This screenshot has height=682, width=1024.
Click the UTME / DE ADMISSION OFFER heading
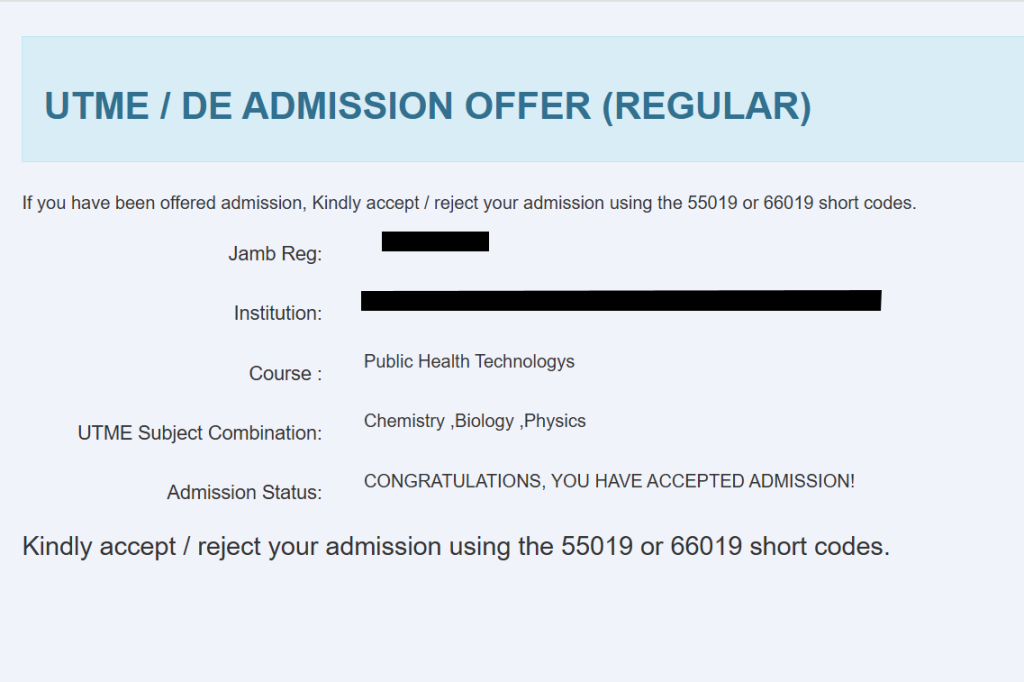click(x=428, y=106)
